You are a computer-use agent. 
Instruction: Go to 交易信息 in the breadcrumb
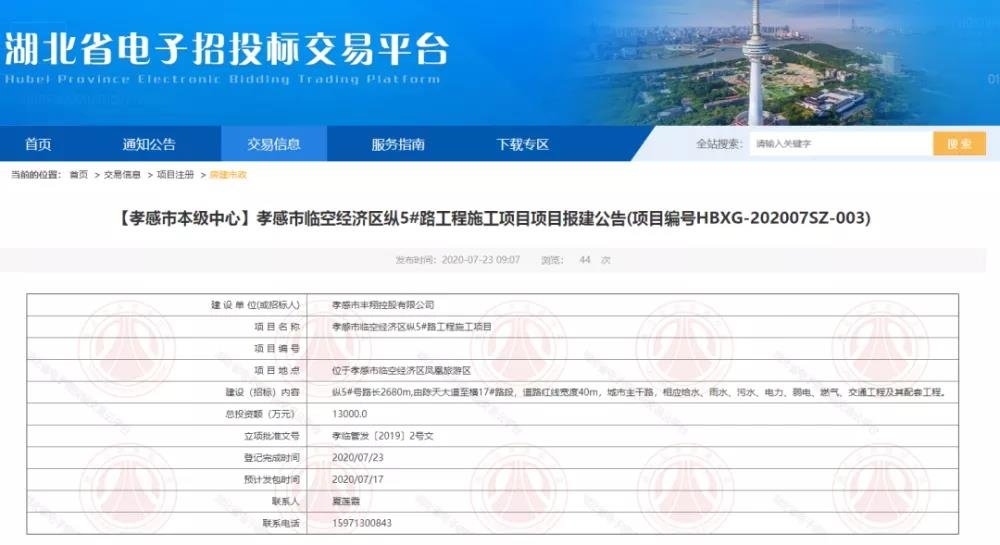(122, 175)
